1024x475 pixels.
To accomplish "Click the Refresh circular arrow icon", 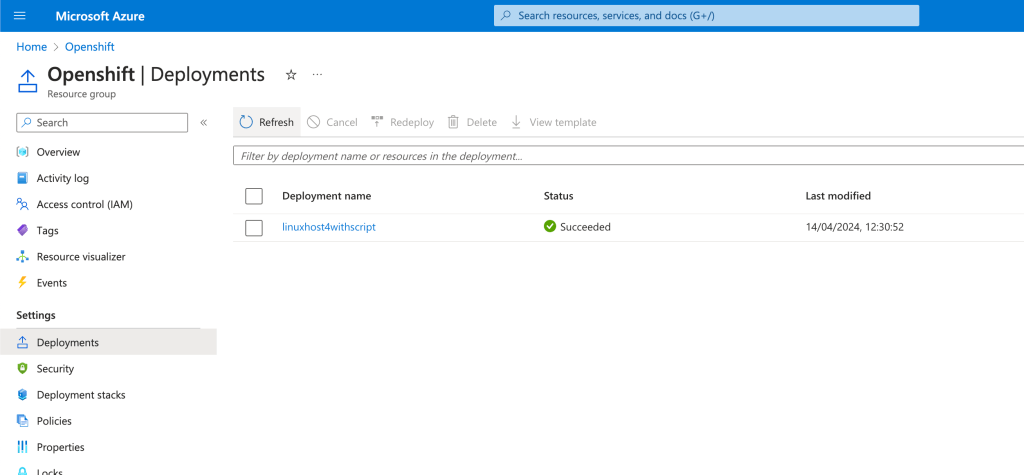I will pos(246,122).
